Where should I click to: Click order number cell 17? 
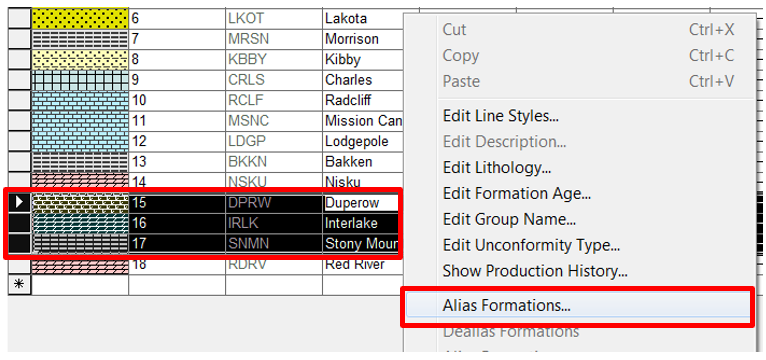(177, 243)
